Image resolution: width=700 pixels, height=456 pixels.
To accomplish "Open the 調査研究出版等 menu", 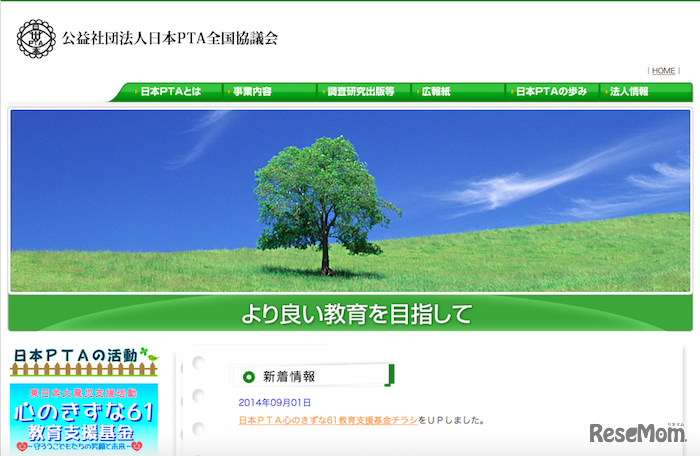I will 361,92.
